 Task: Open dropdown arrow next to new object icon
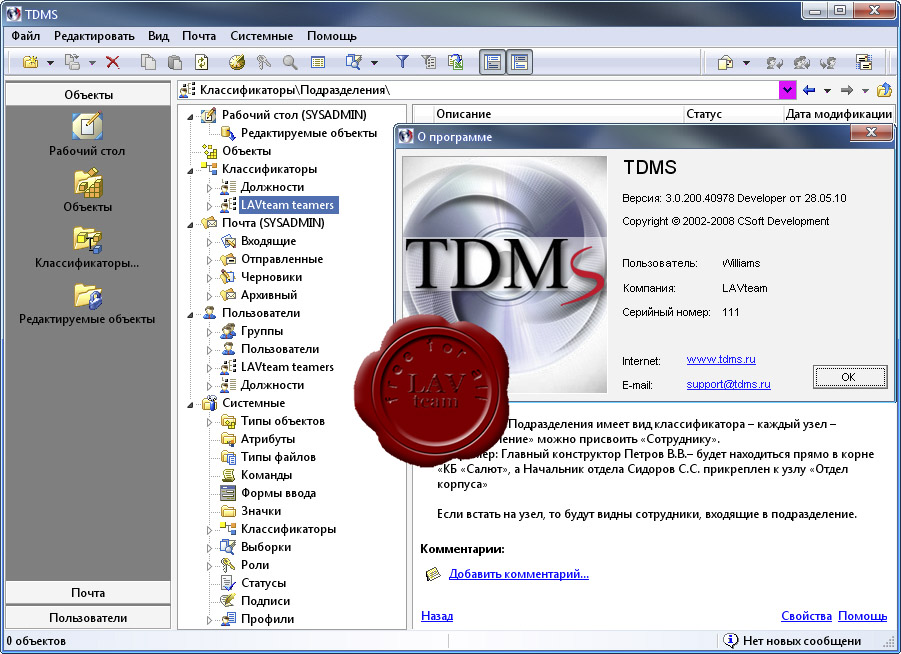50,63
